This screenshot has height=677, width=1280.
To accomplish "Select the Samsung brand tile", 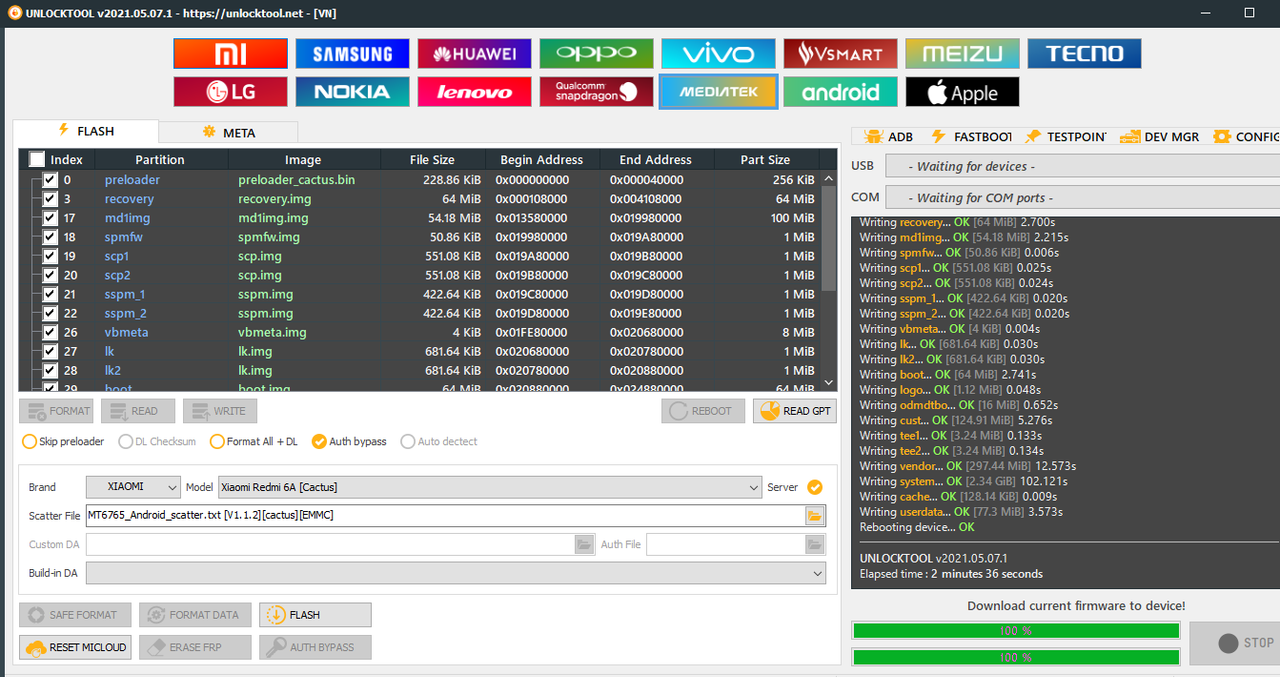I will (x=352, y=53).
